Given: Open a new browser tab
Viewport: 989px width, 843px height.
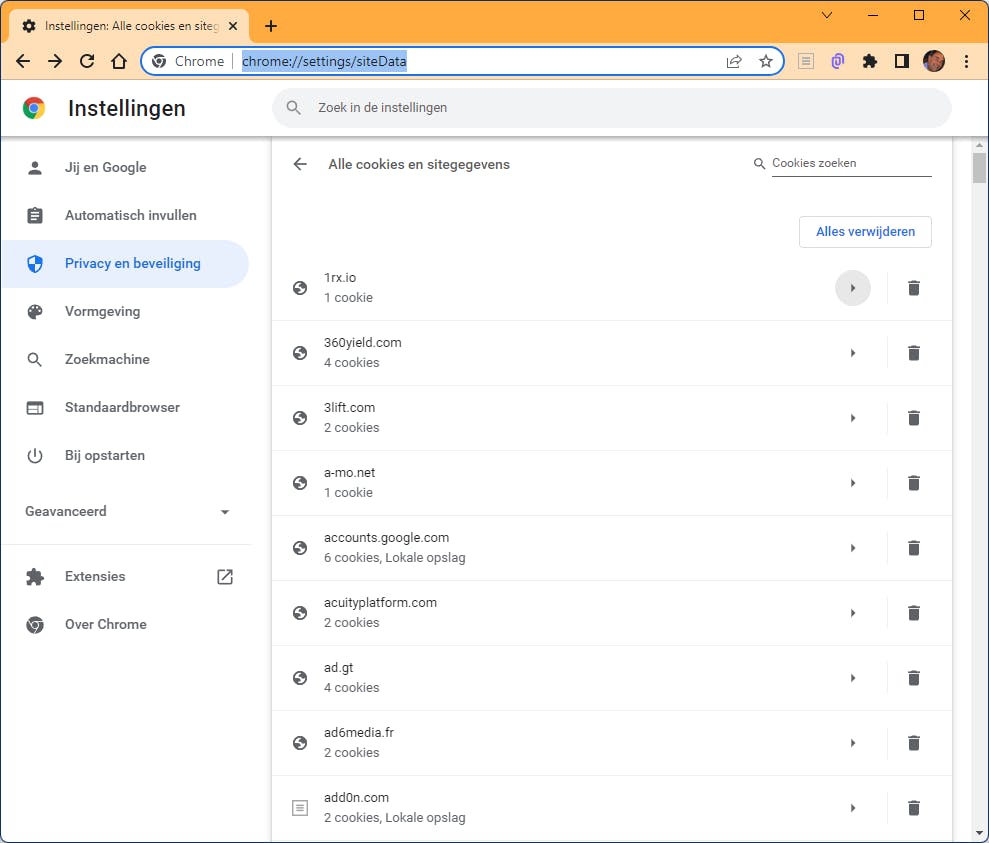Looking at the screenshot, I should [271, 26].
